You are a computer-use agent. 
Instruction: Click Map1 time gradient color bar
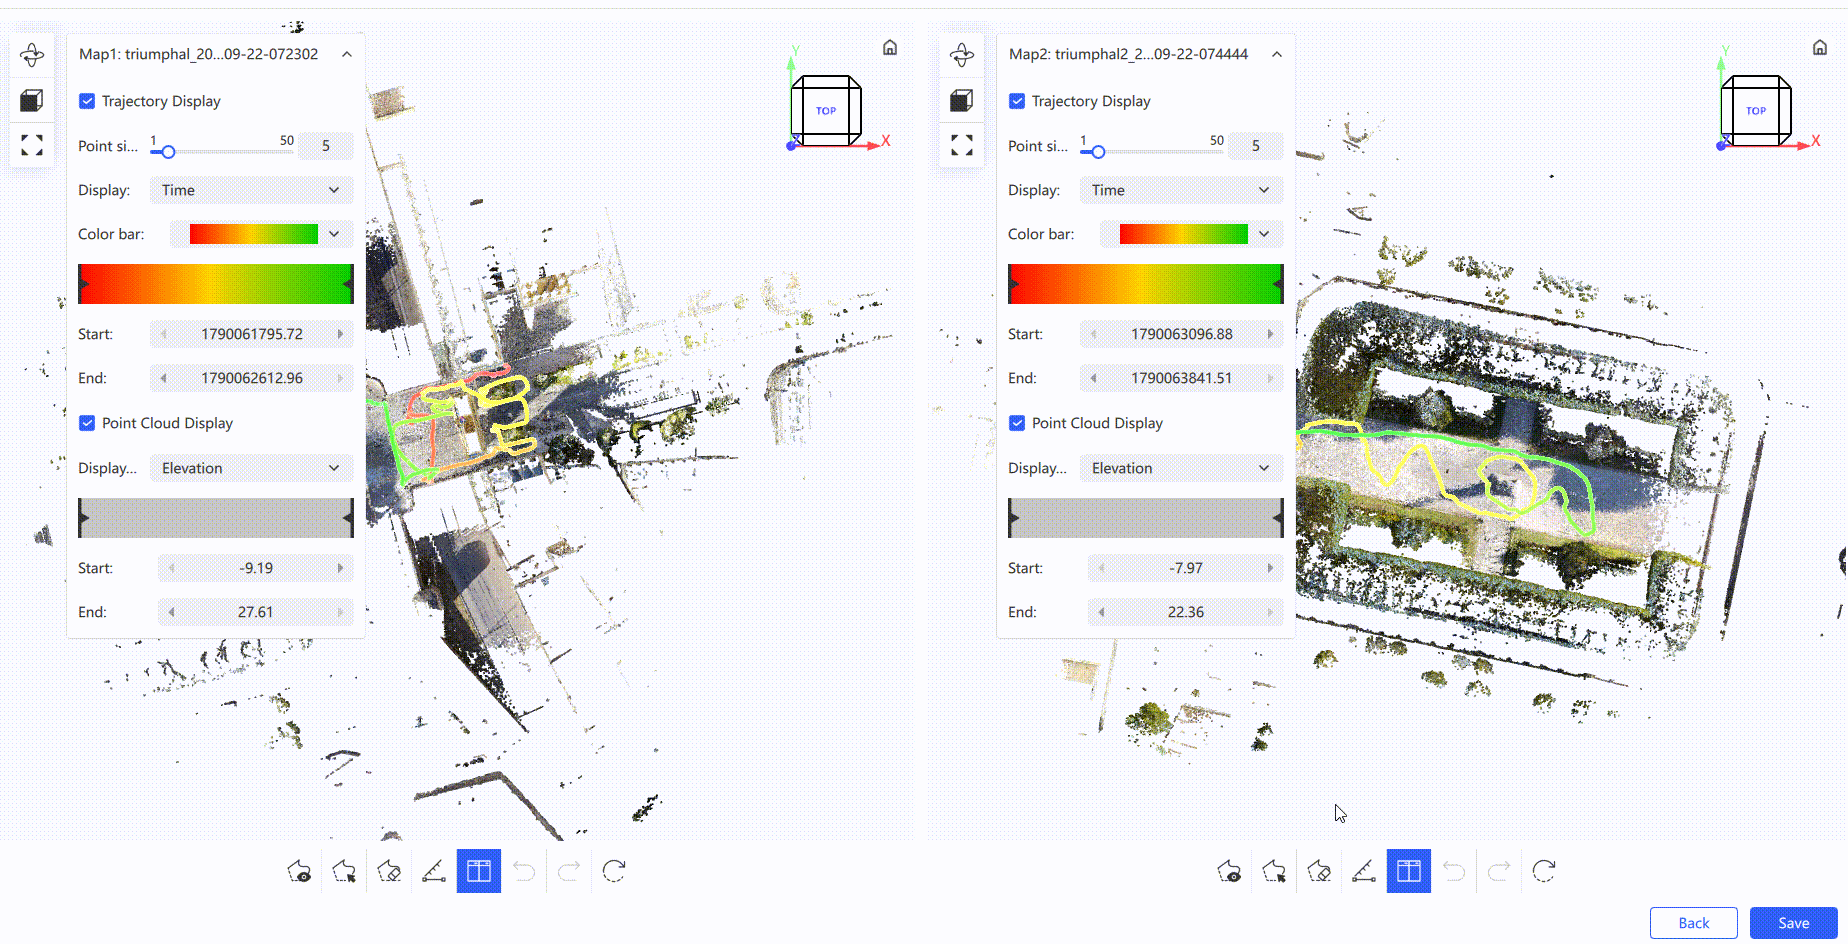click(x=216, y=284)
